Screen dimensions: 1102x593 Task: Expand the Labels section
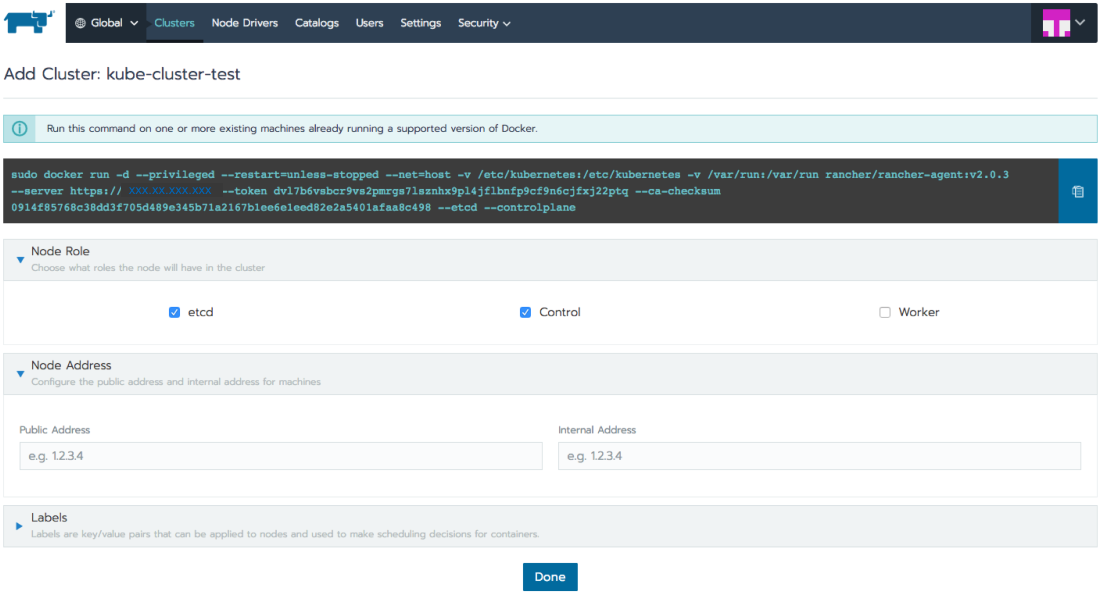coord(20,526)
